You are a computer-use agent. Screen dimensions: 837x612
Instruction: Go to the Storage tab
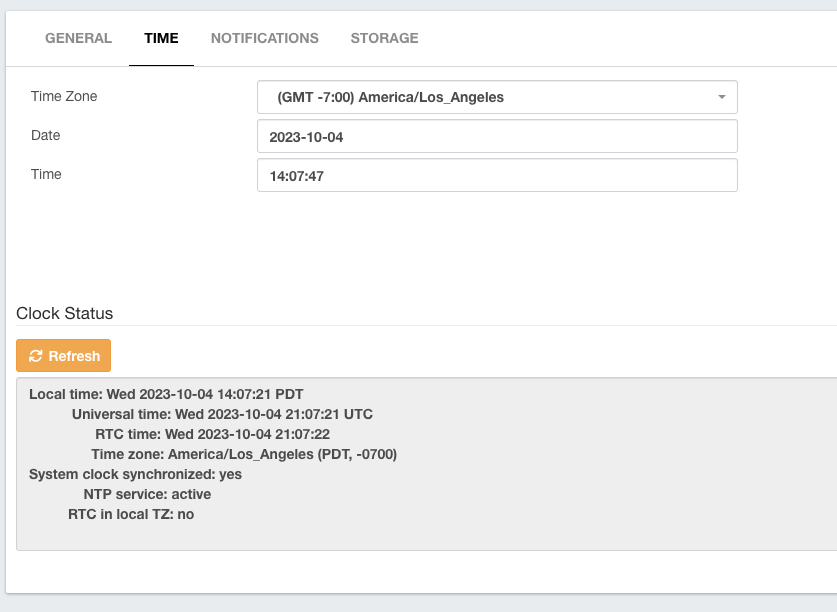(x=384, y=38)
